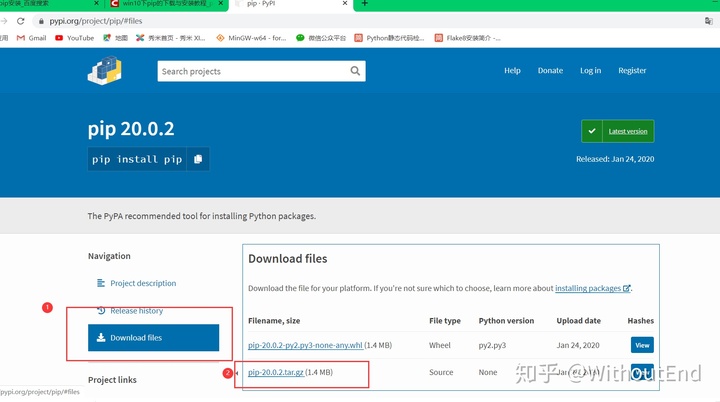This screenshot has height=402, width=720.
Task: Click the Log in link
Action: click(x=590, y=70)
